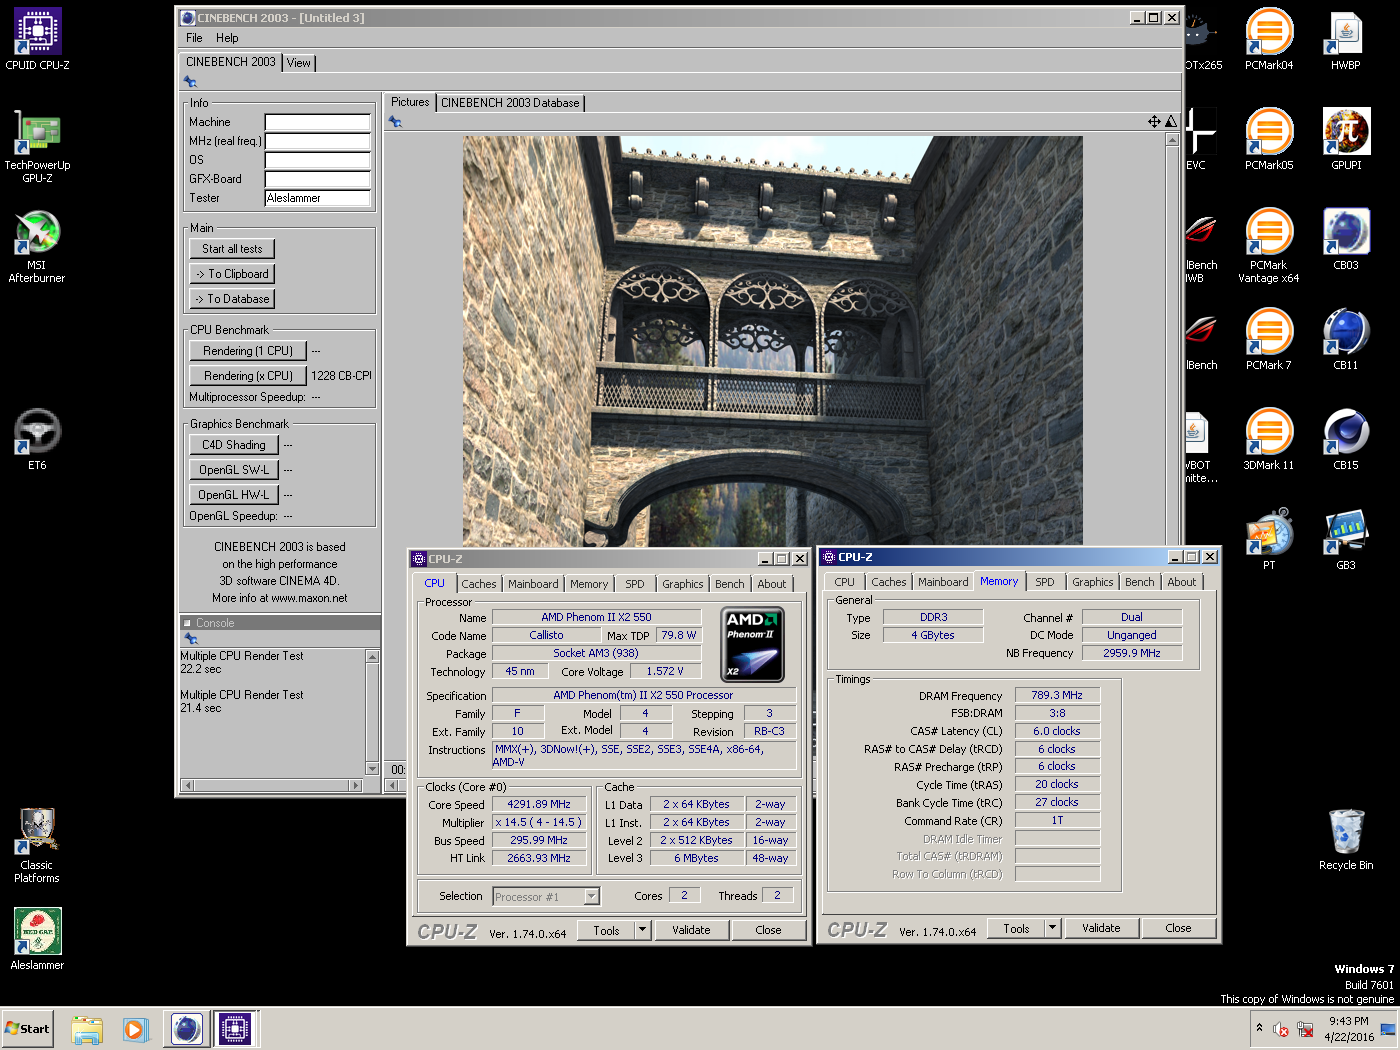This screenshot has width=1400, height=1050.
Task: Run the OpenGL SW-L benchmark
Action: 234,470
